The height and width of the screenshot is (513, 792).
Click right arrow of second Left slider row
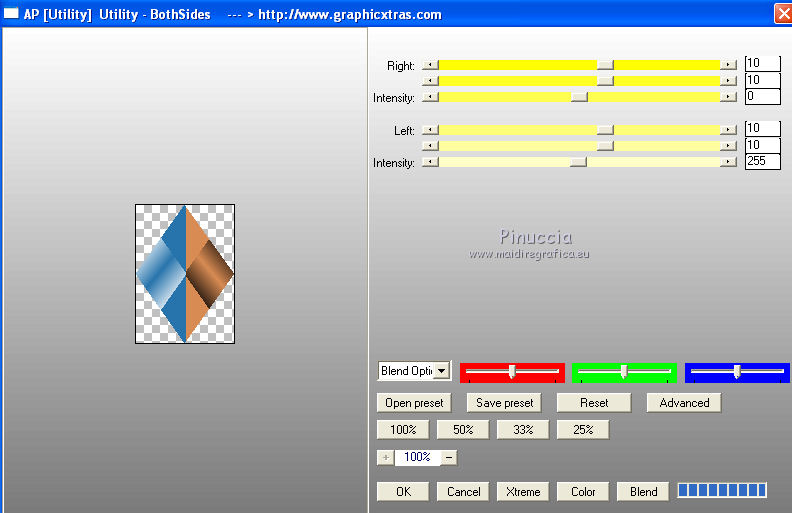(728, 145)
